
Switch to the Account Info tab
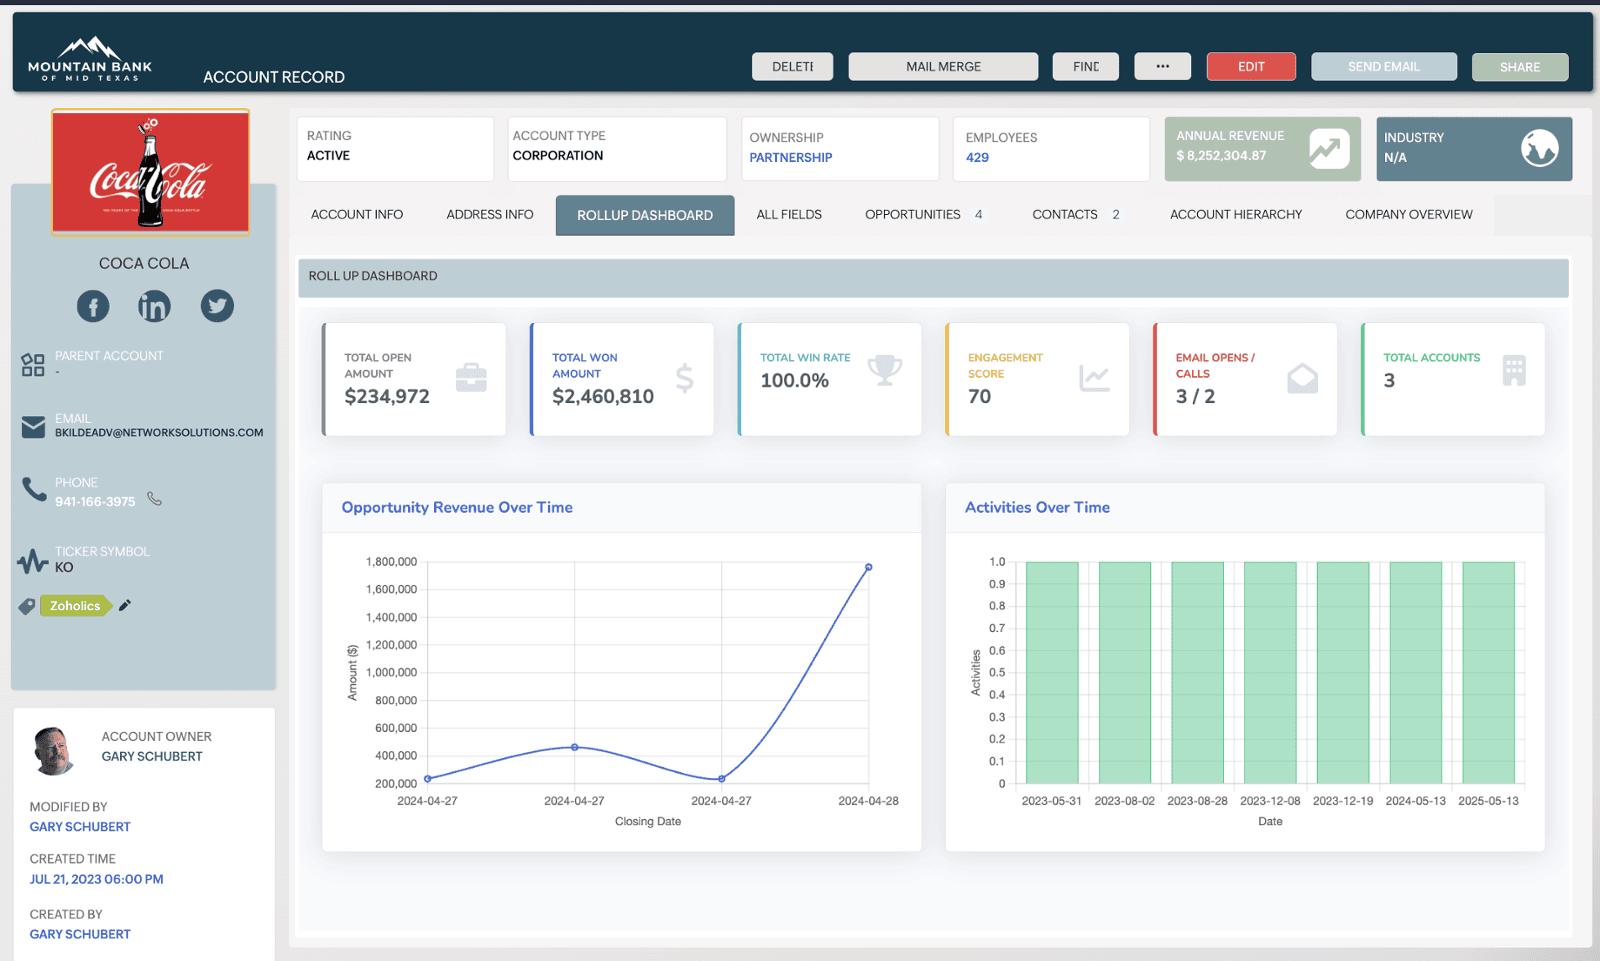(x=357, y=214)
